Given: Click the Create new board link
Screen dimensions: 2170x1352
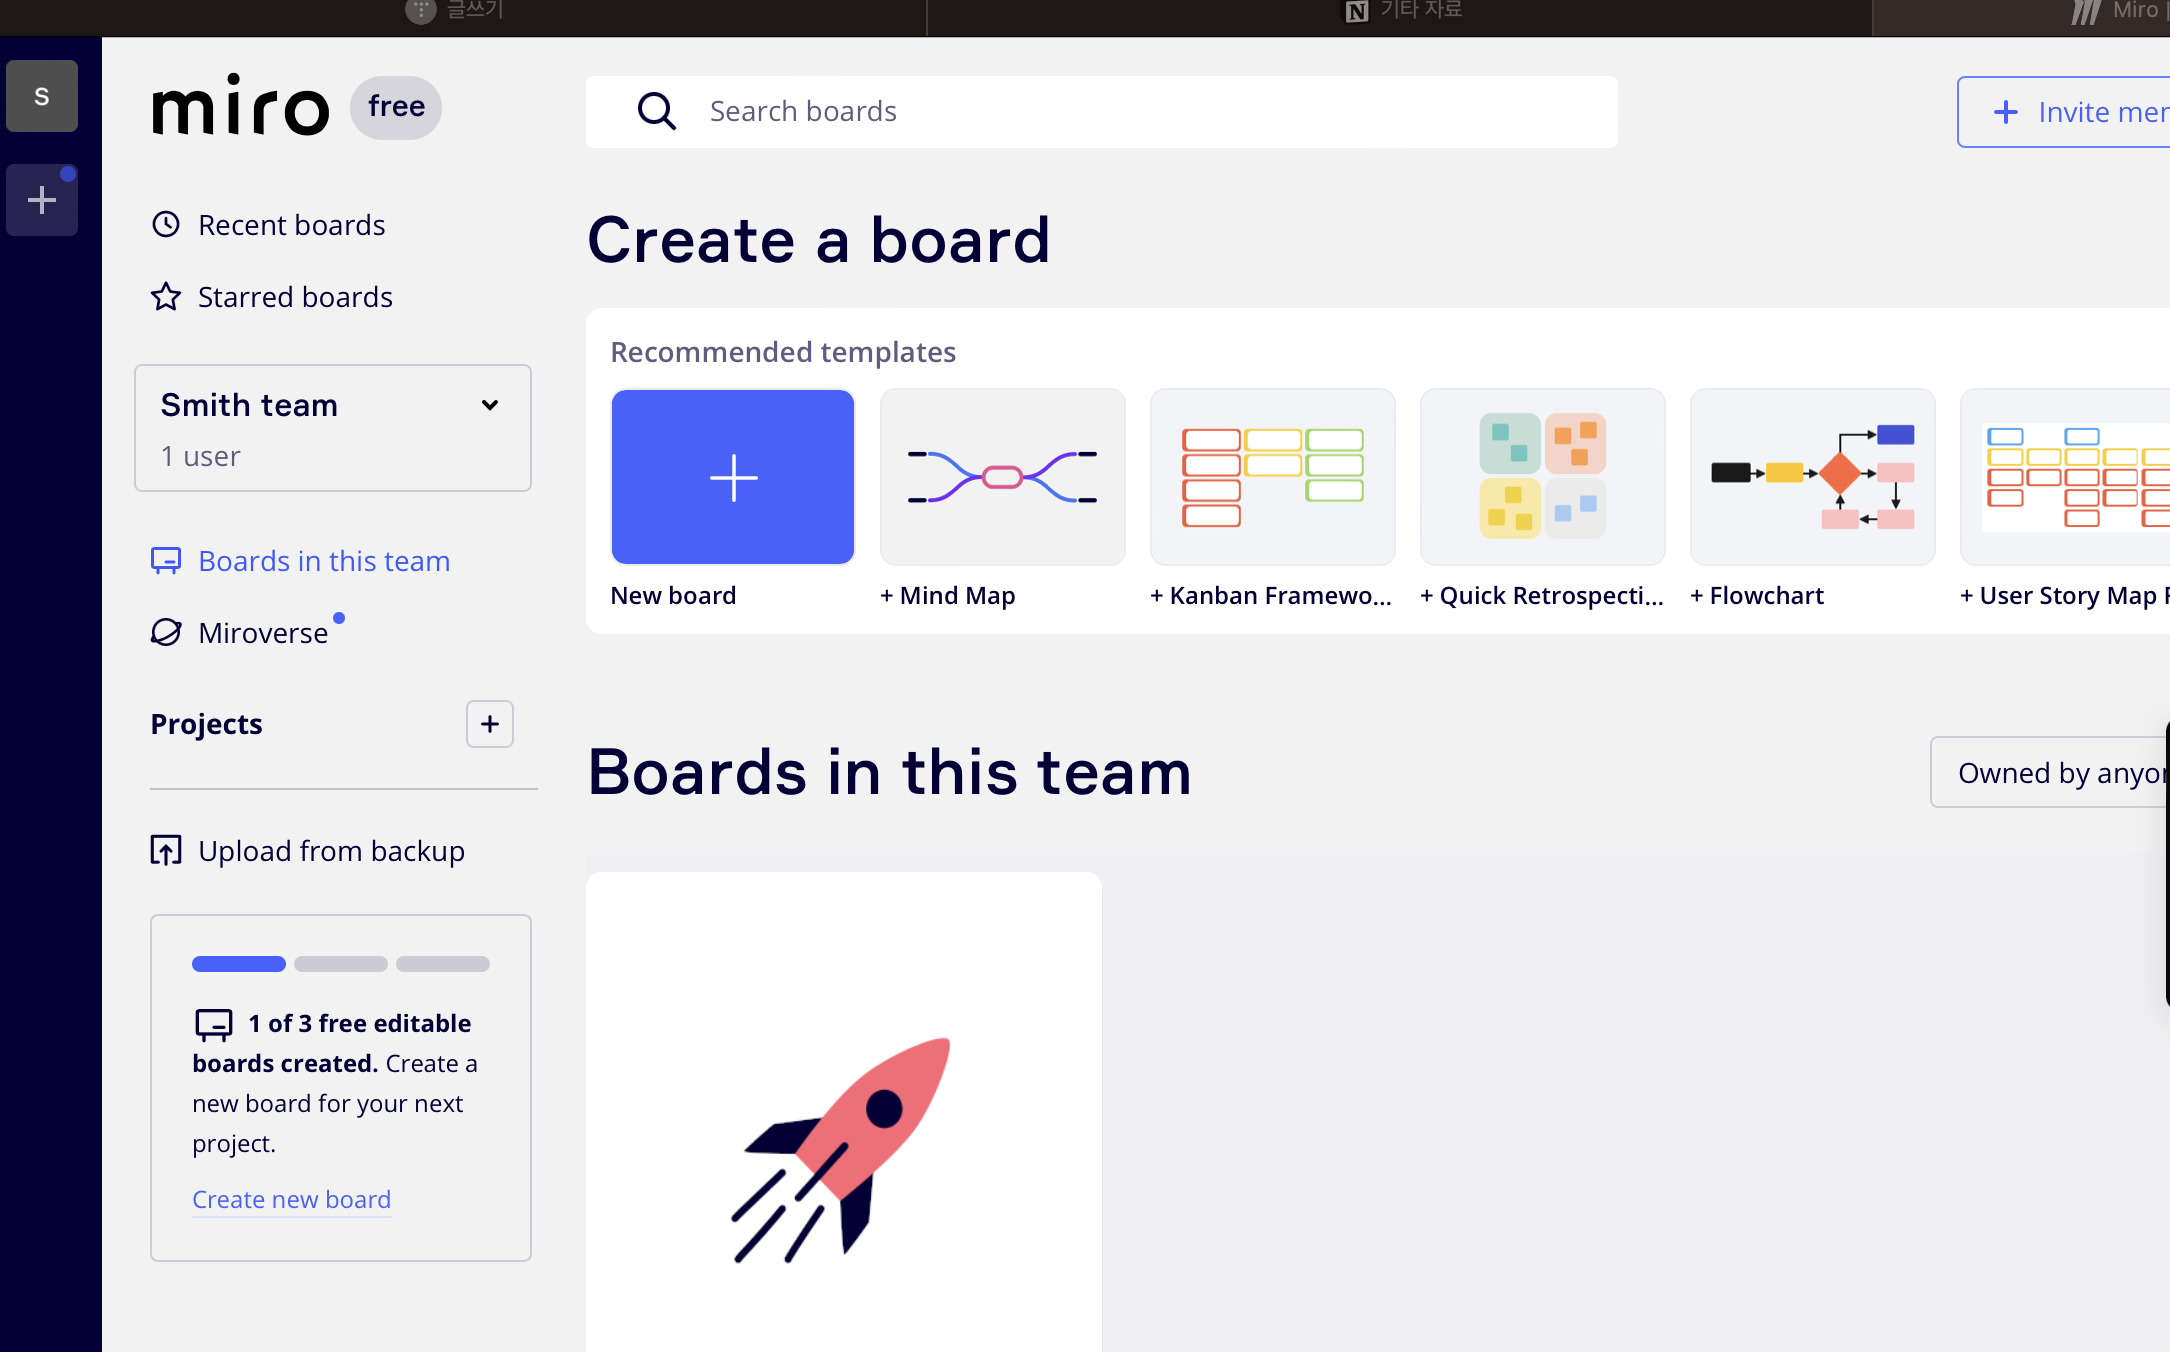Looking at the screenshot, I should tap(291, 1199).
